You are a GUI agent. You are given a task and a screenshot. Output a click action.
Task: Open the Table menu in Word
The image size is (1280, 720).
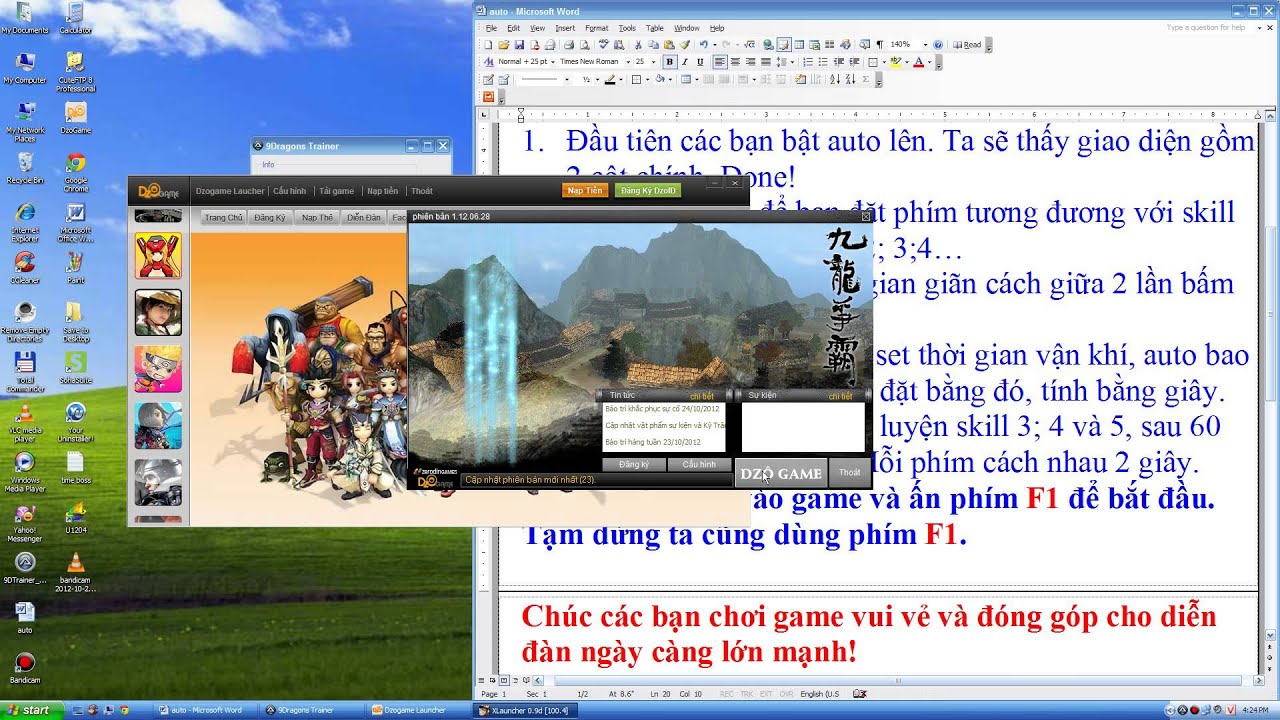[x=655, y=28]
